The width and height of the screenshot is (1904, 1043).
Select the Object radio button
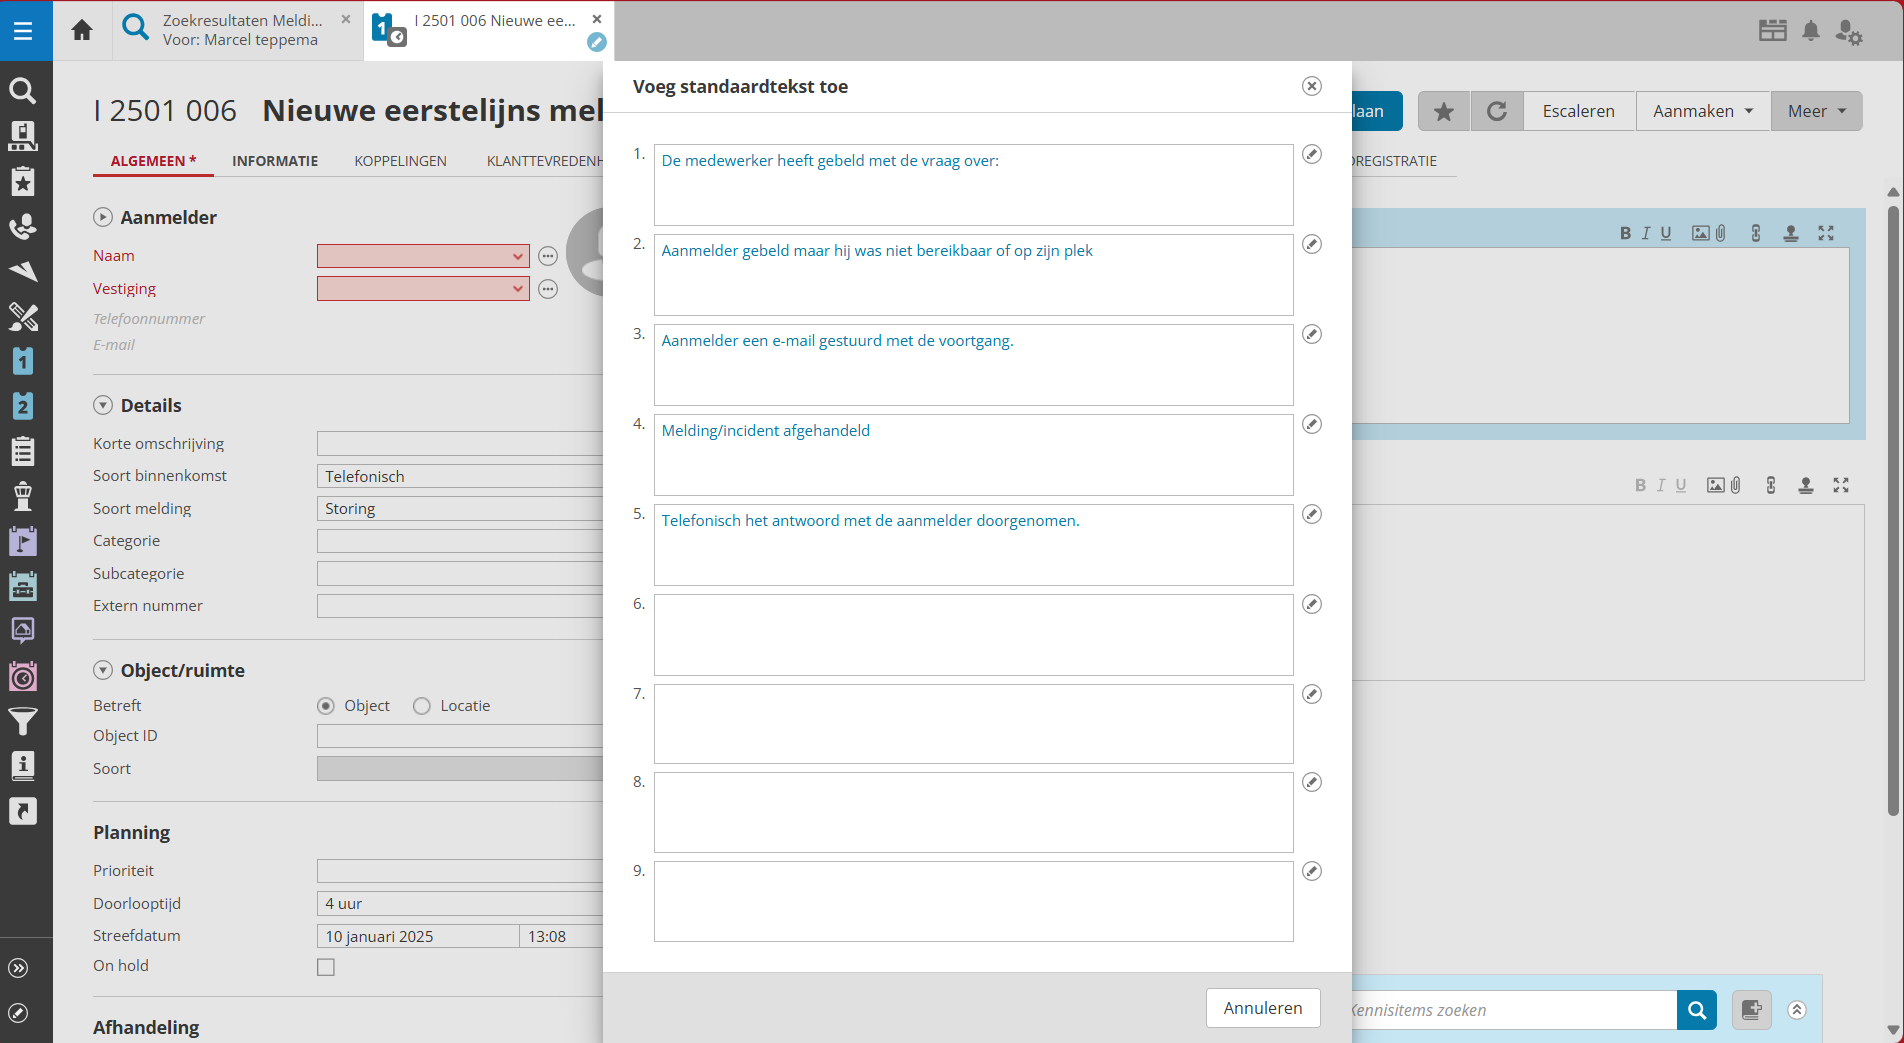click(x=326, y=706)
